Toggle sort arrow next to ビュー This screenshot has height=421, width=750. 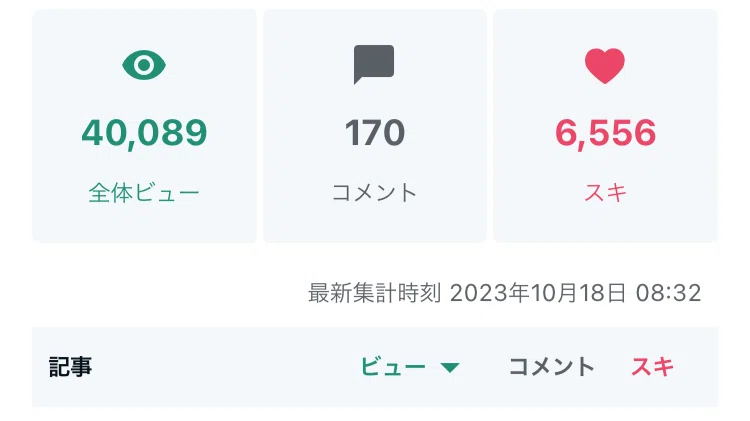450,367
